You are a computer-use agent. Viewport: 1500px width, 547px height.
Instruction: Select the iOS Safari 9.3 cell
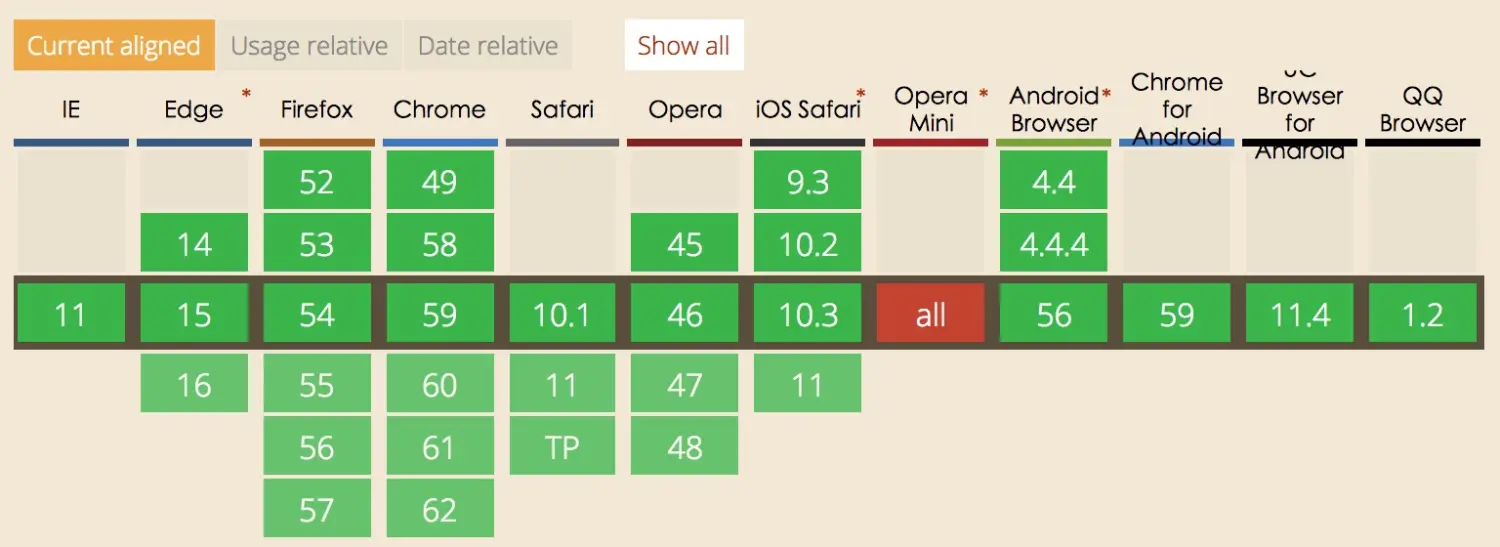[x=808, y=181]
